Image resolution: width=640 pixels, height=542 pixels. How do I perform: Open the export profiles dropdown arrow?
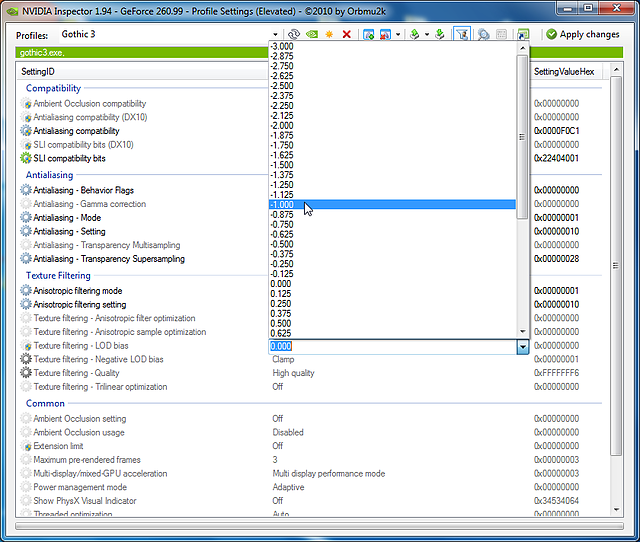click(427, 34)
